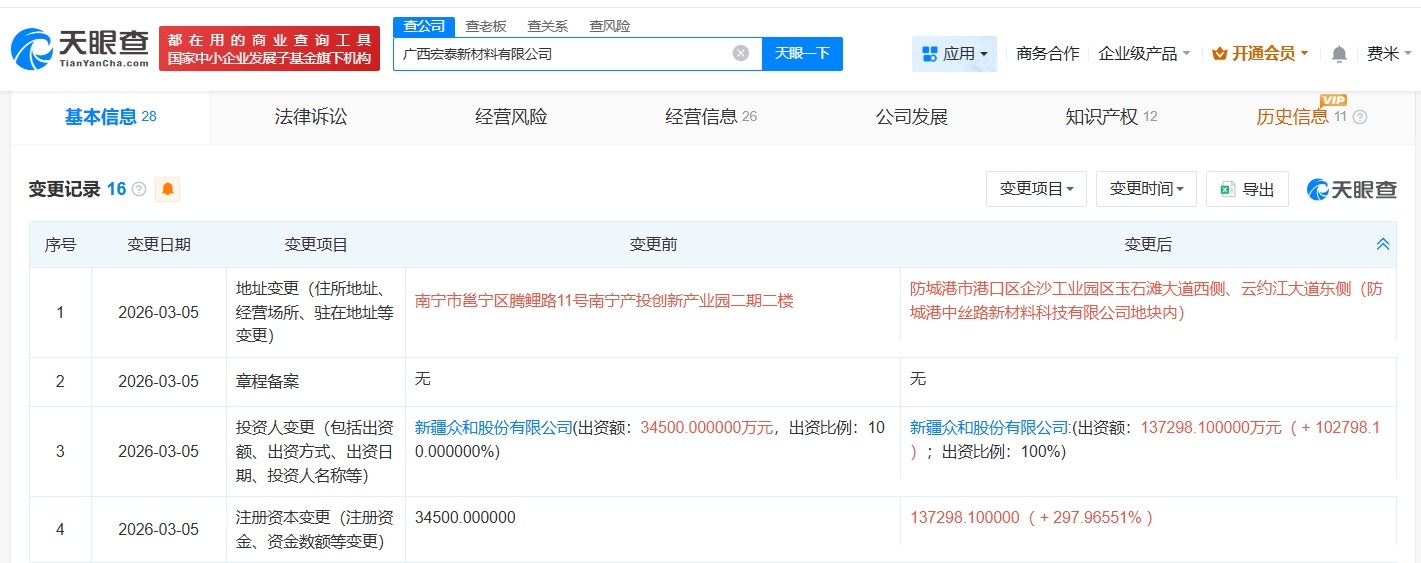Viewport: 1421px width, 563px height.
Task: Click the help icon beside 历史信息 tab
Action: 1359,118
